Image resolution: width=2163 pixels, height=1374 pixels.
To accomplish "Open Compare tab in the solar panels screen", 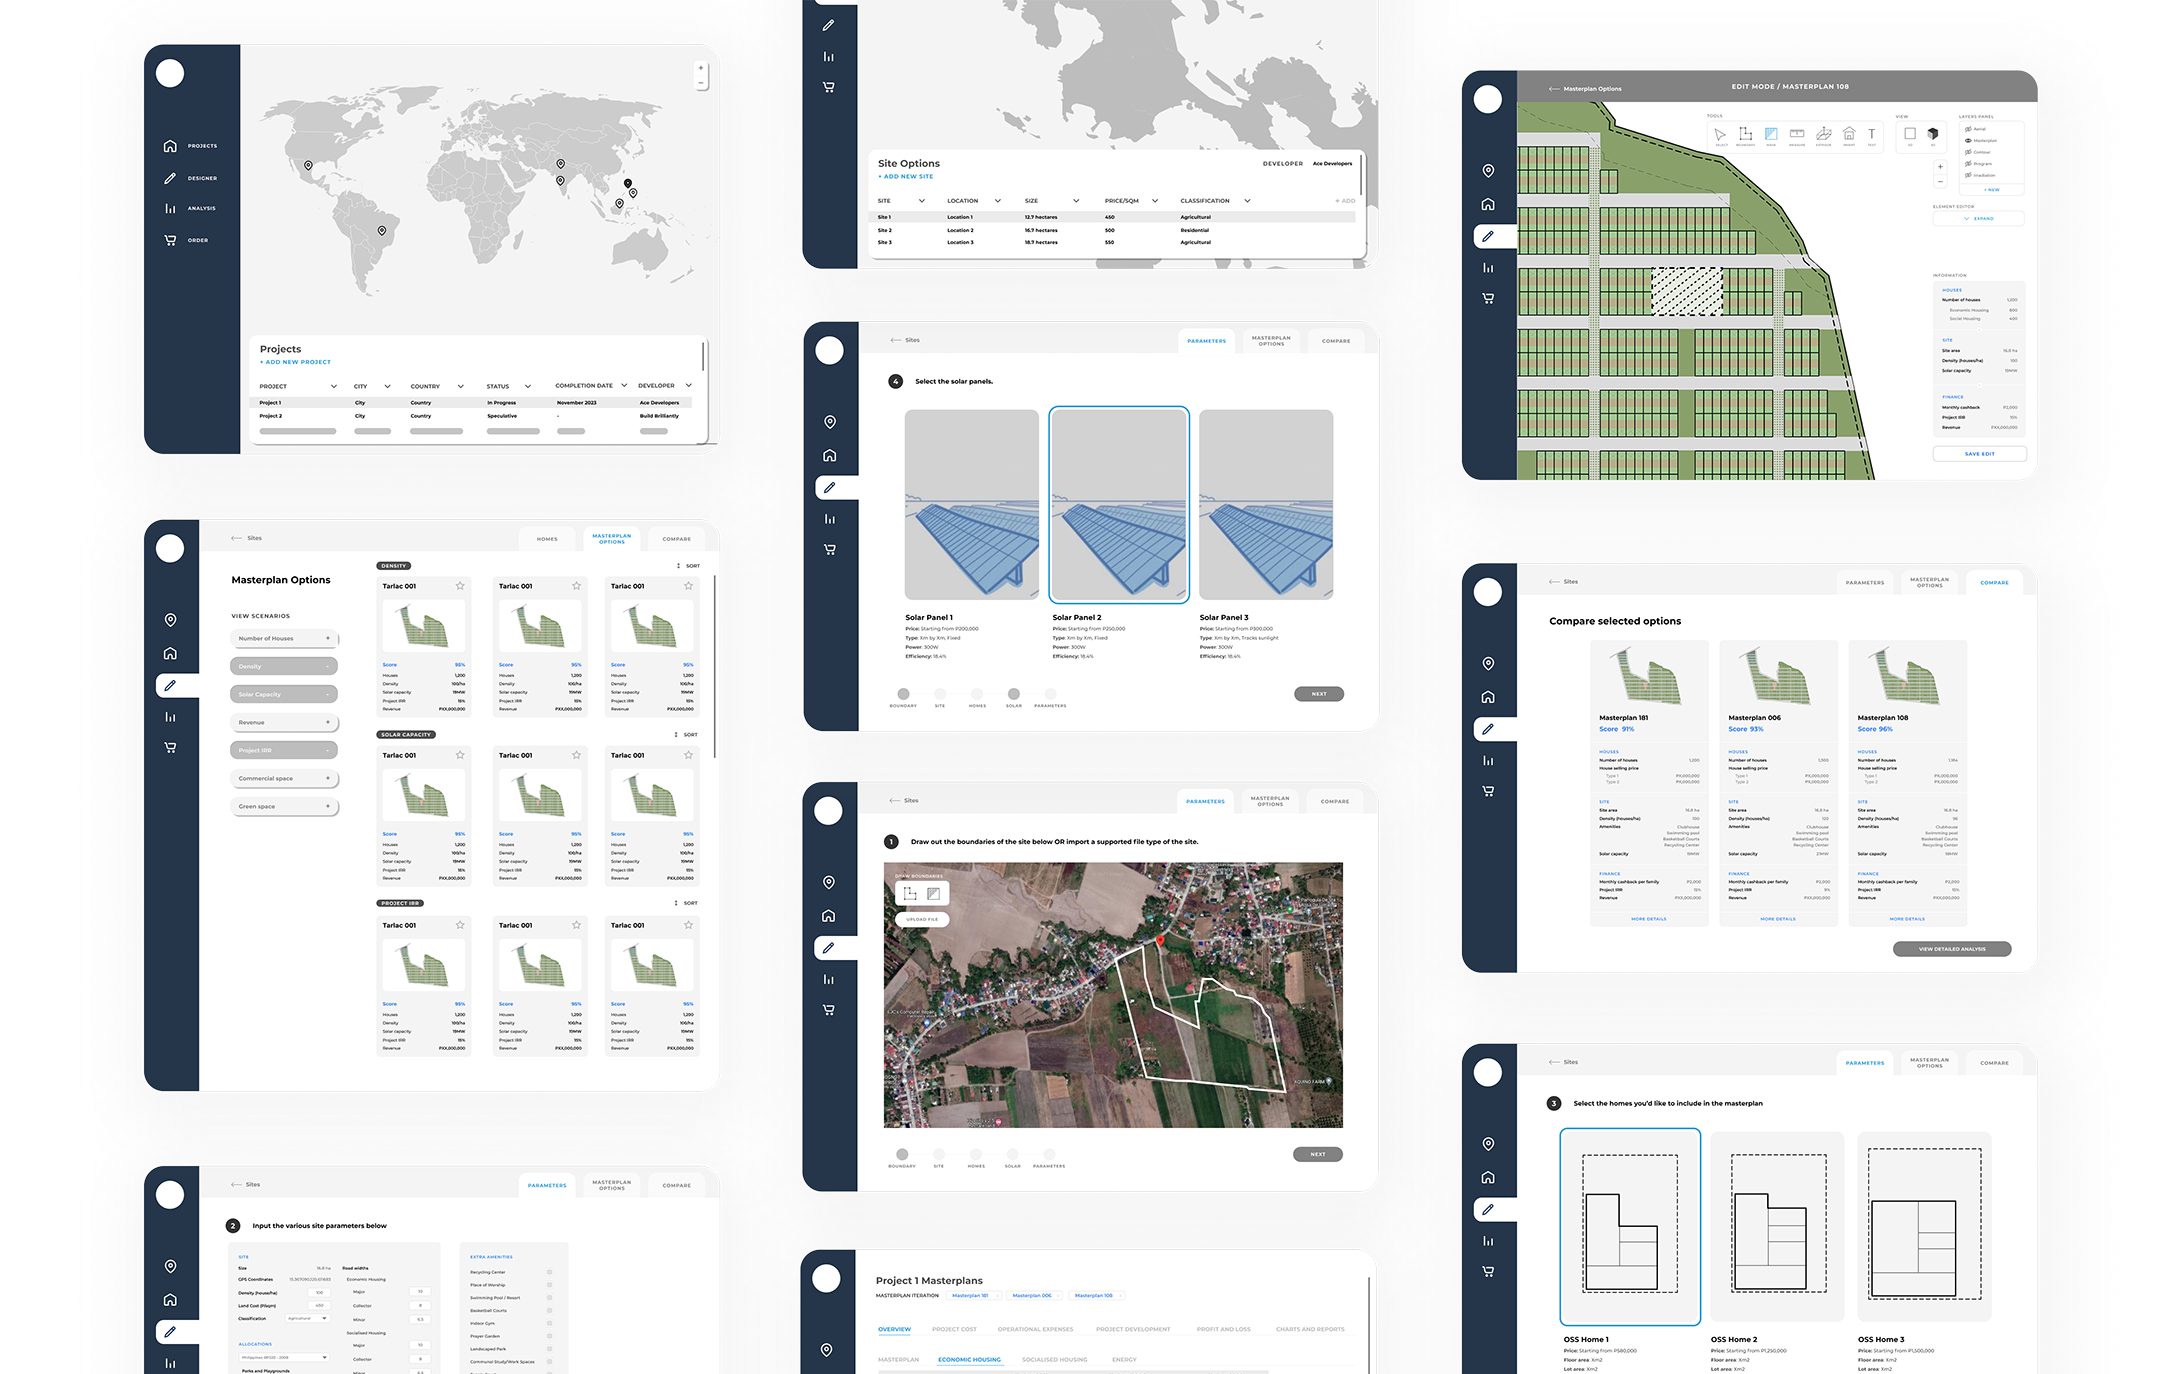I will [x=1336, y=341].
